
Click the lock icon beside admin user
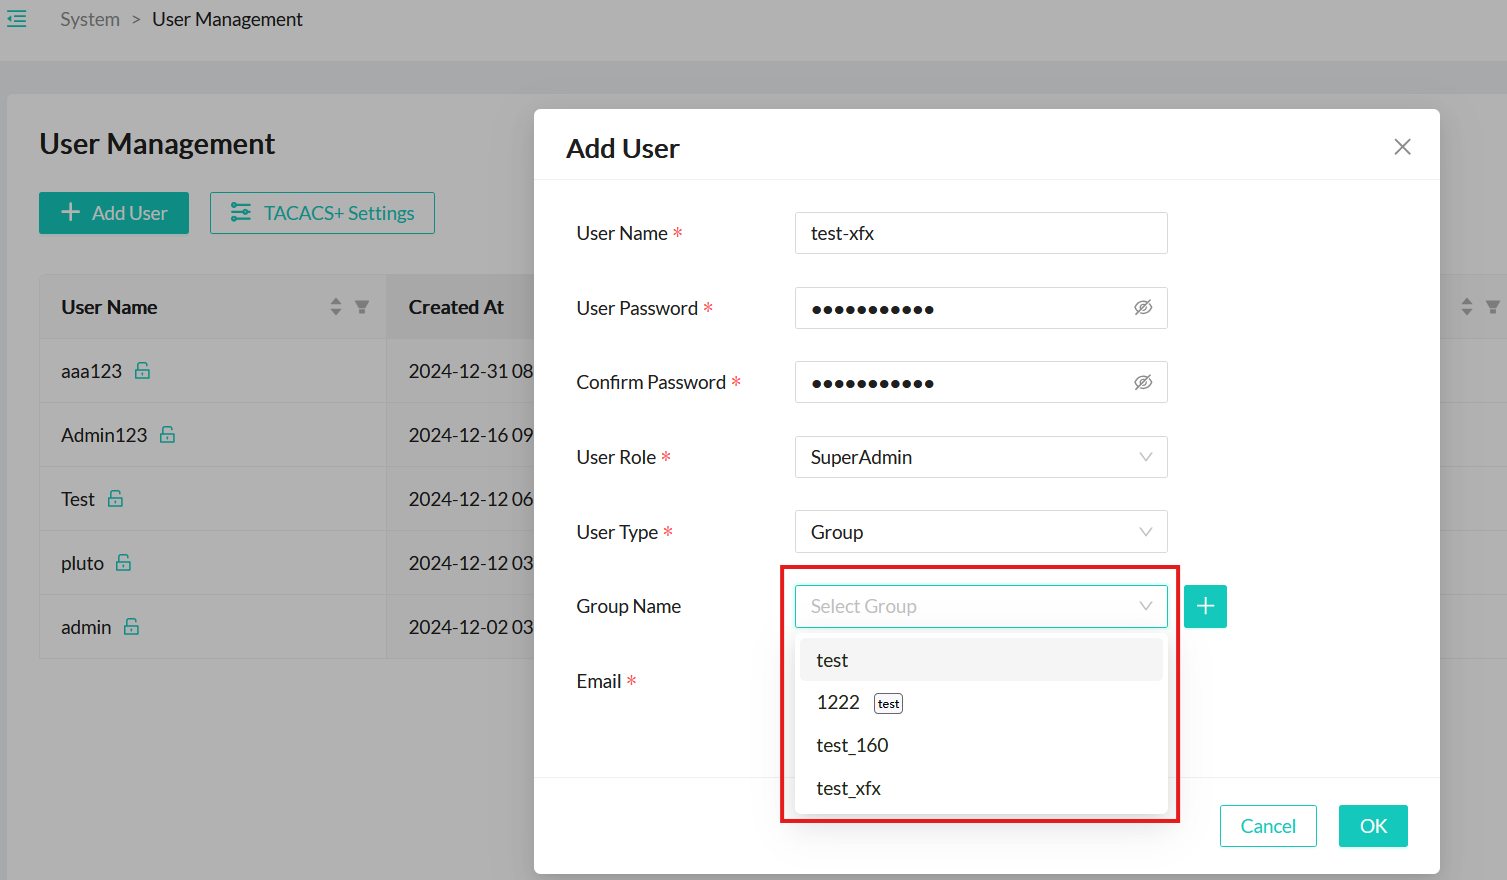tap(131, 627)
